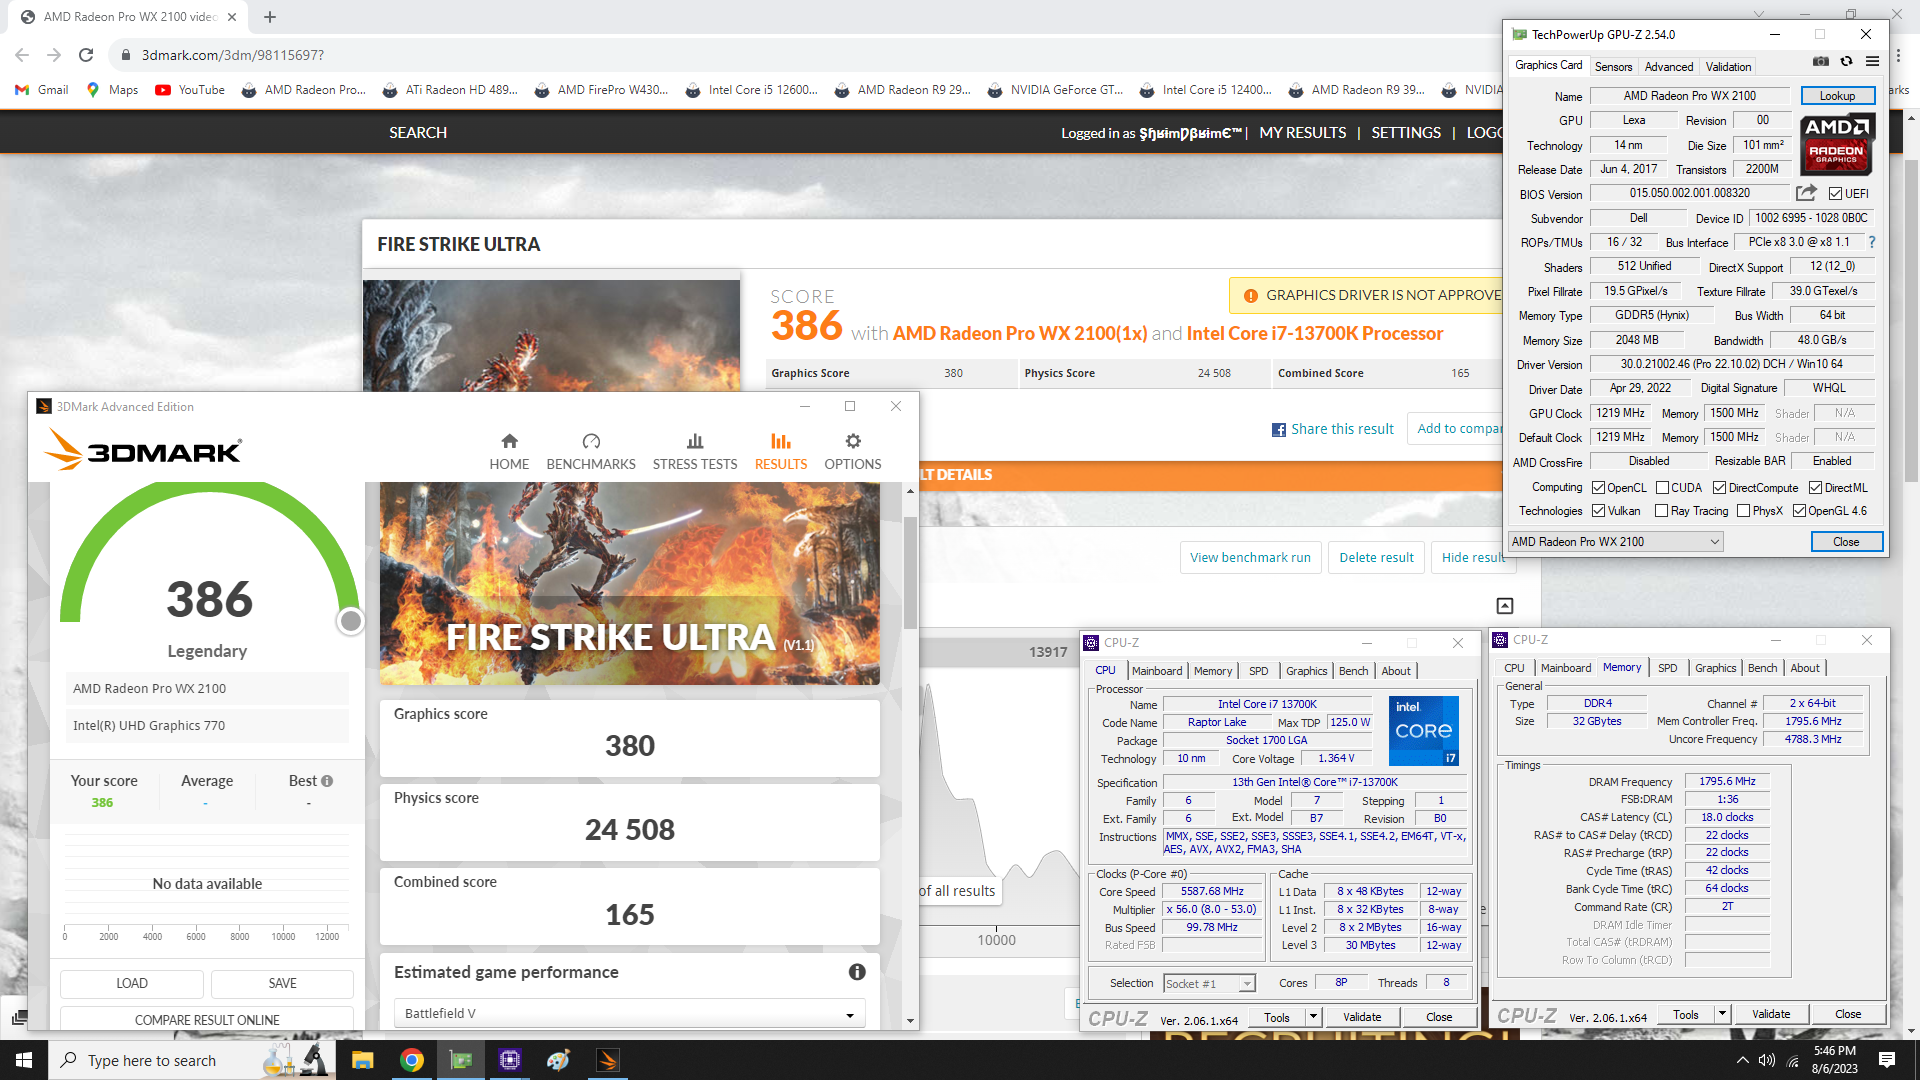Open the BENCHMARKS gauge icon in 3DMark
This screenshot has height=1080, width=1920.
(591, 441)
